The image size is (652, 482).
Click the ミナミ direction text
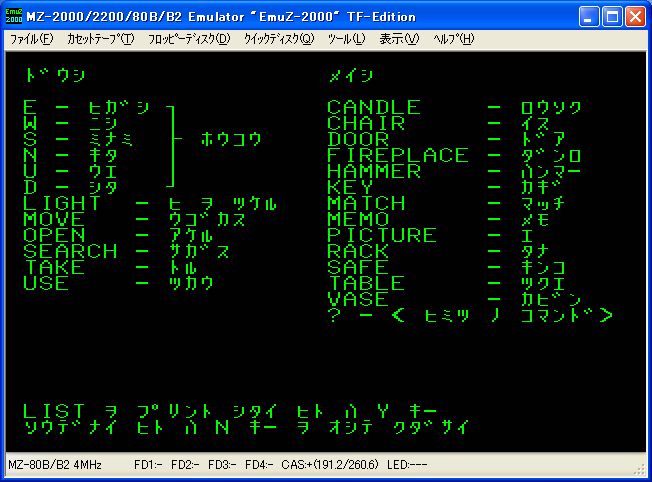[x=111, y=139]
